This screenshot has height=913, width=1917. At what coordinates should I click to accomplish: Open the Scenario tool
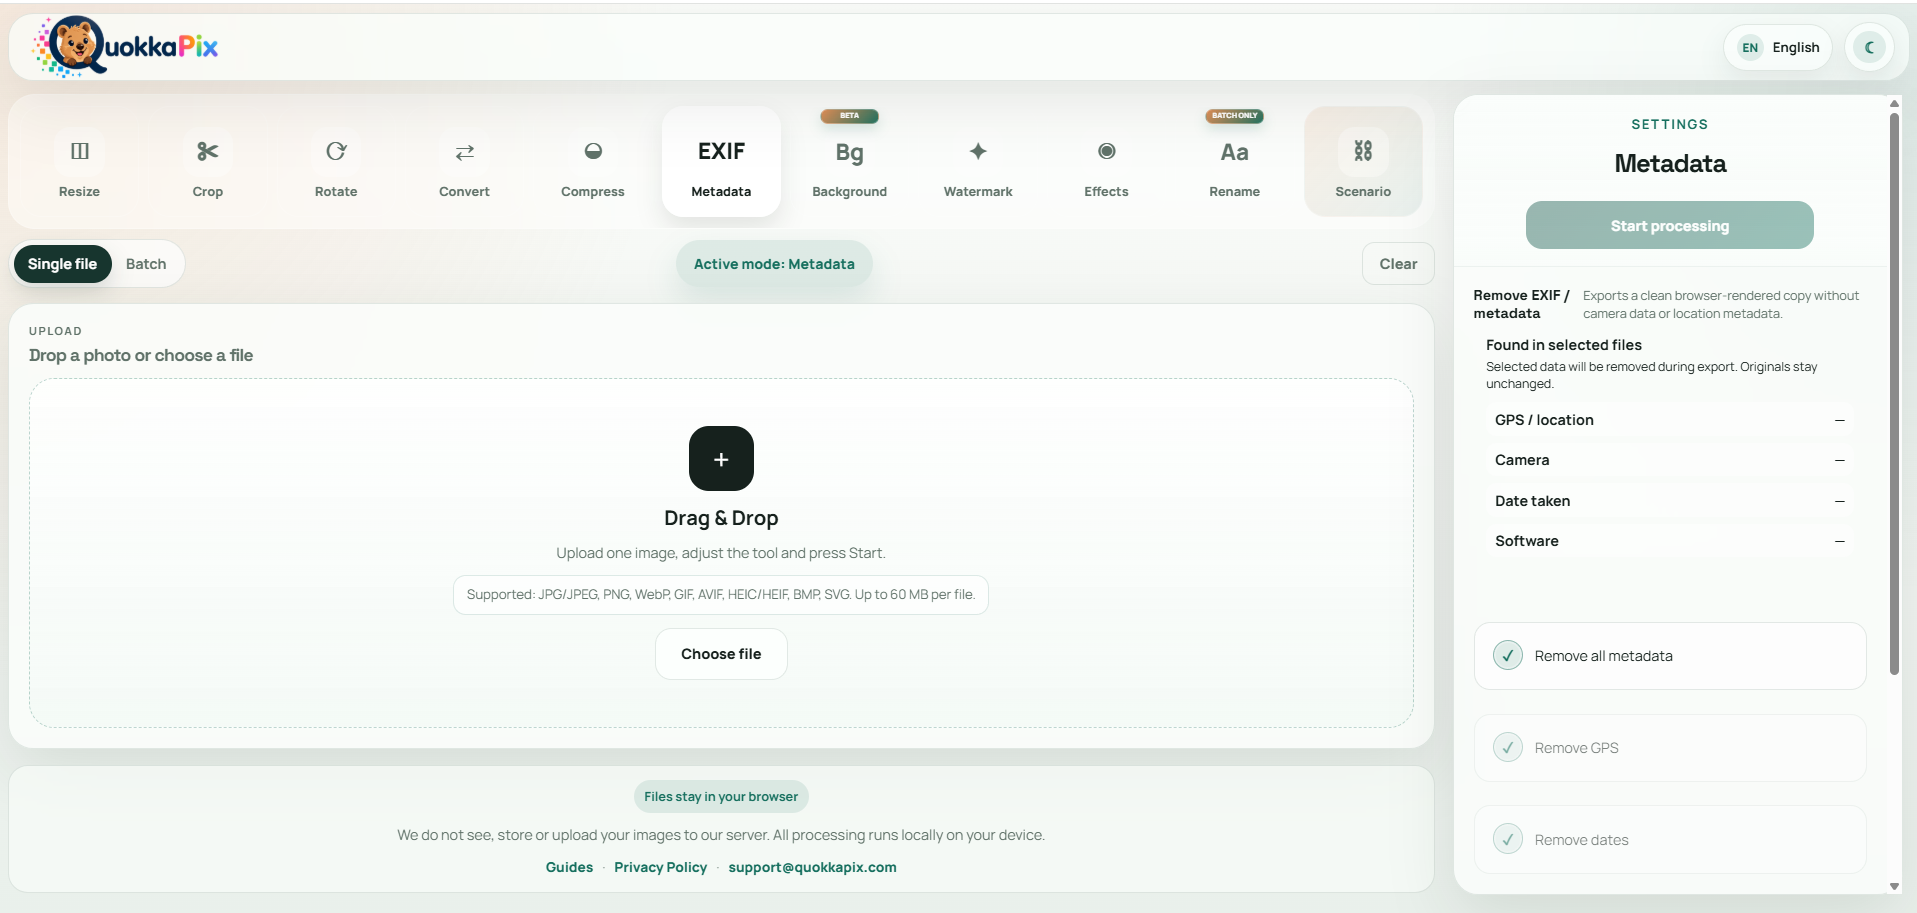pyautogui.click(x=1363, y=162)
